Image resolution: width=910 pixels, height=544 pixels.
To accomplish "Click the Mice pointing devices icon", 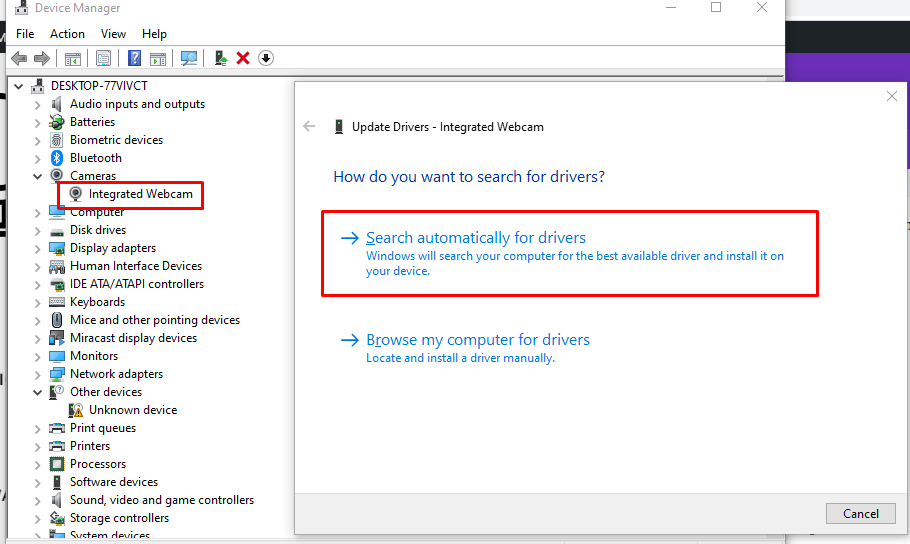I will 57,320.
